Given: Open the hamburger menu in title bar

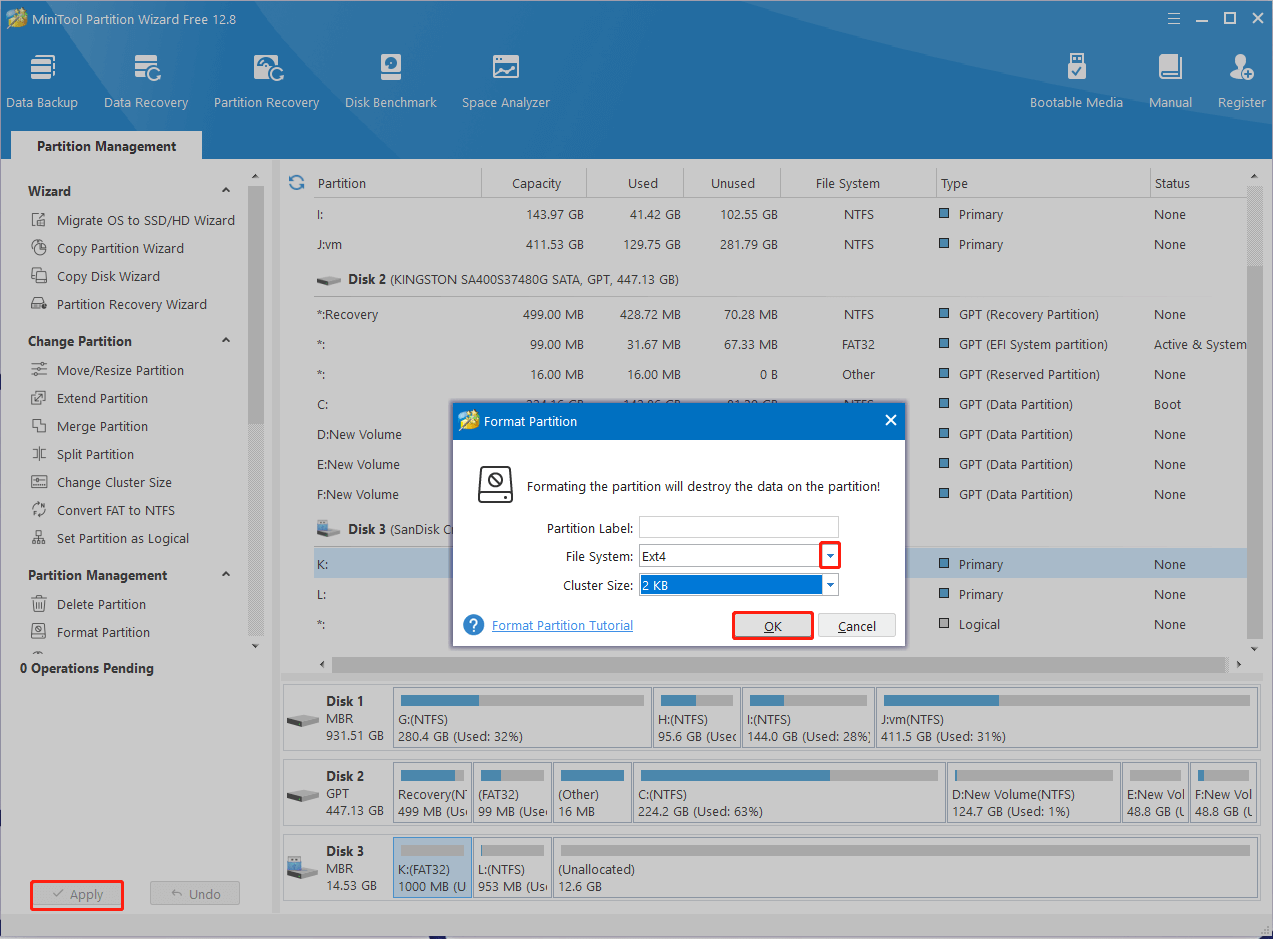Looking at the screenshot, I should (1175, 18).
